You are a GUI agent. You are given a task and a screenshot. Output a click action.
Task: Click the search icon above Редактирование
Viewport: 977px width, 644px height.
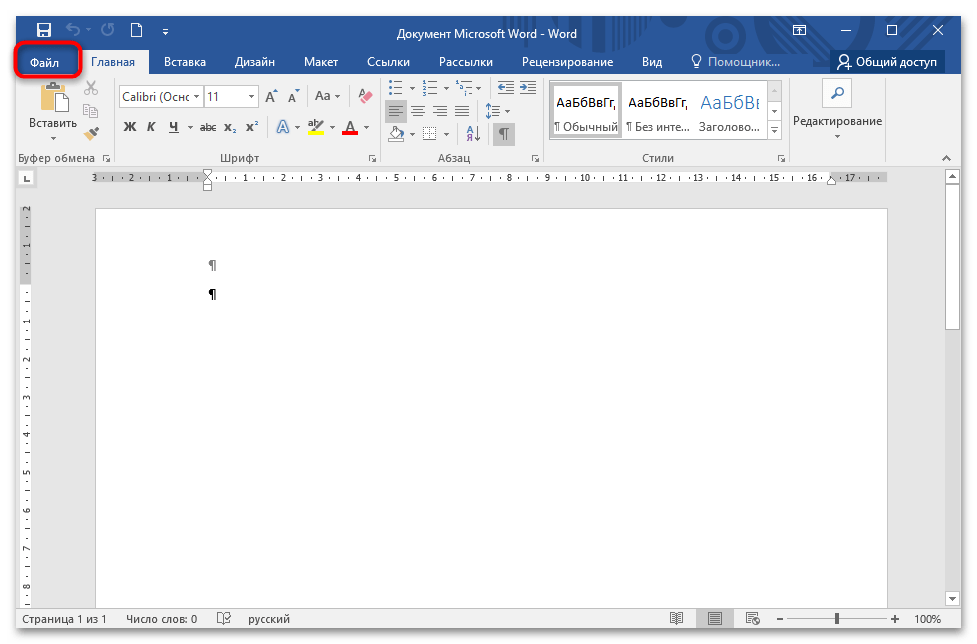(x=837, y=93)
